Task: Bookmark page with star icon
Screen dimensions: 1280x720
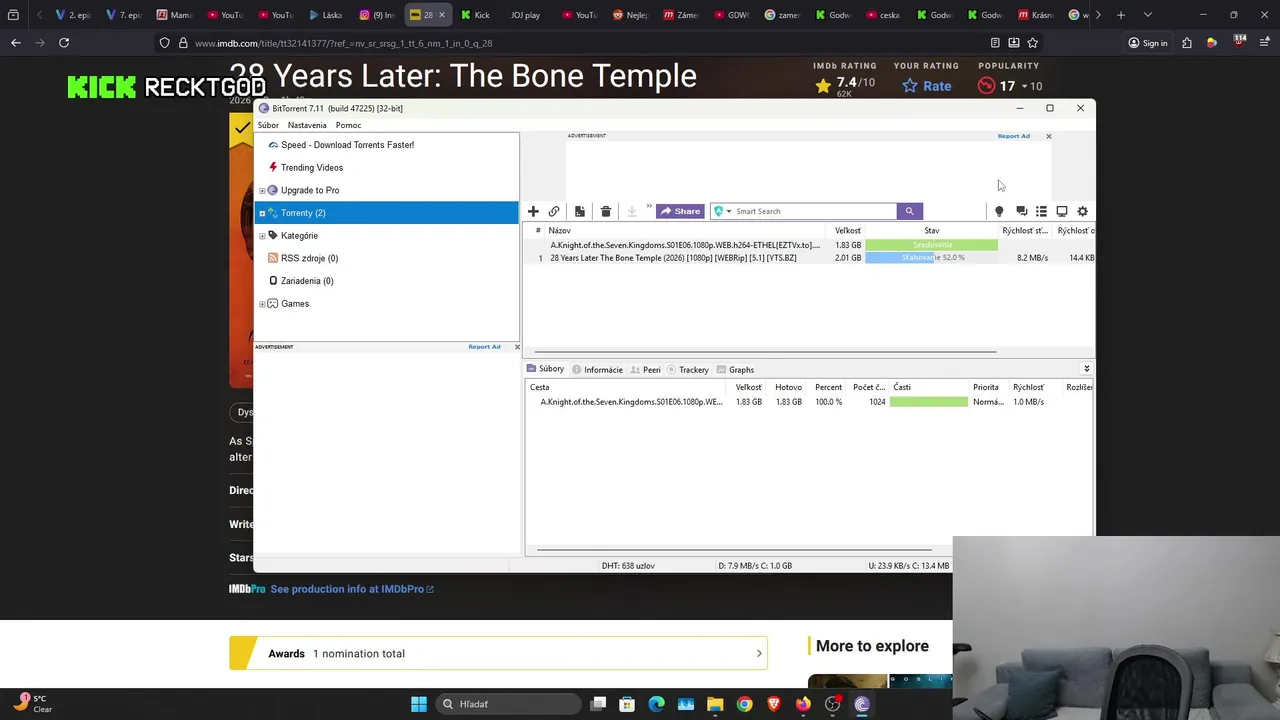Action: (1032, 43)
